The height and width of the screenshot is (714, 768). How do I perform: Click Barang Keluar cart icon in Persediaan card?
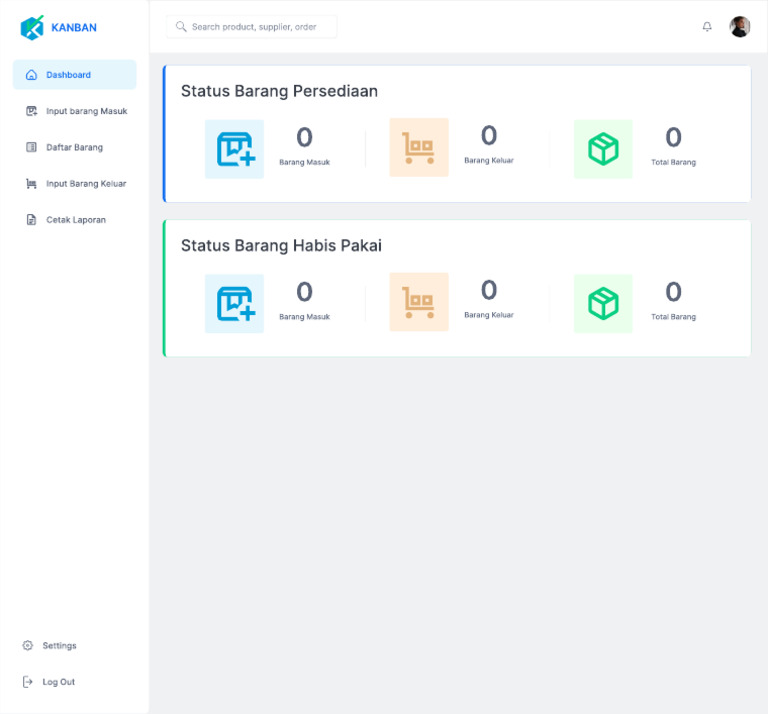pos(419,147)
